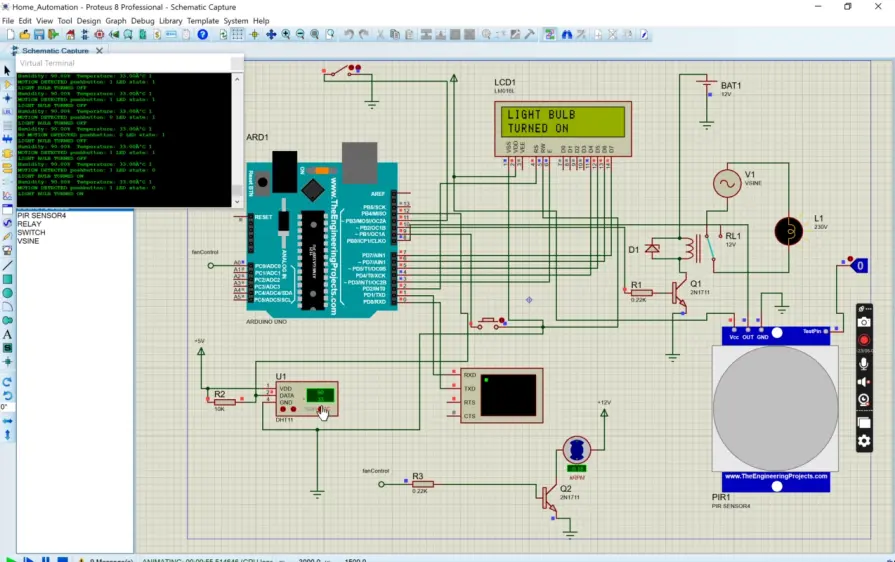895x562 pixels.
Task: Select the 2D Line drawing tool
Action: tap(7, 265)
